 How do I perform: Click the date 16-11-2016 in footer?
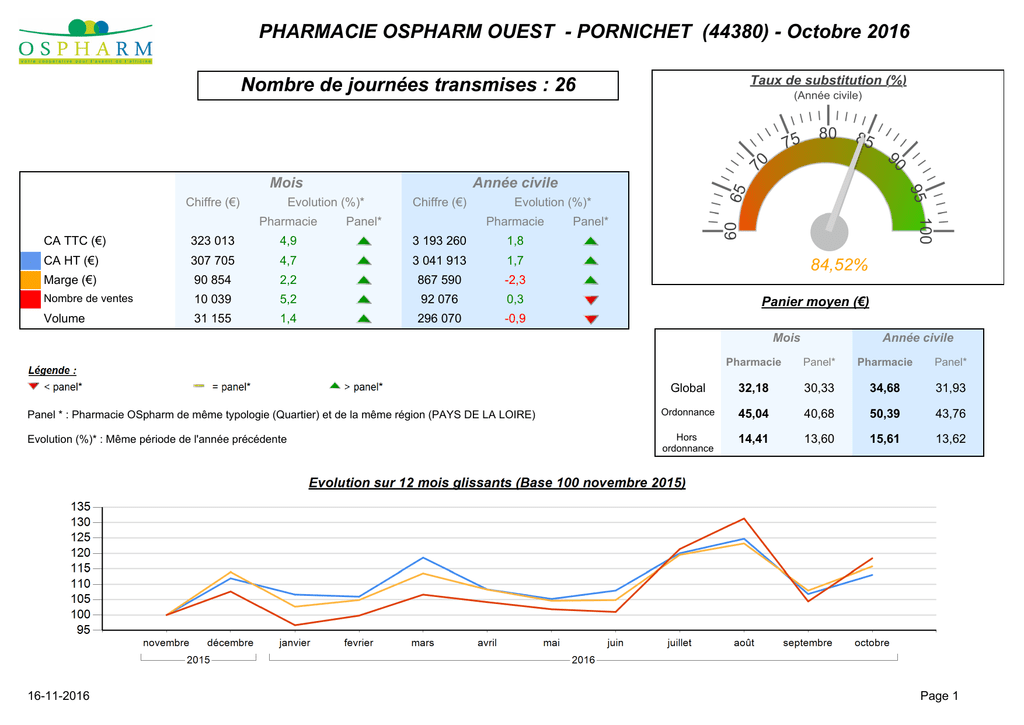point(58,696)
